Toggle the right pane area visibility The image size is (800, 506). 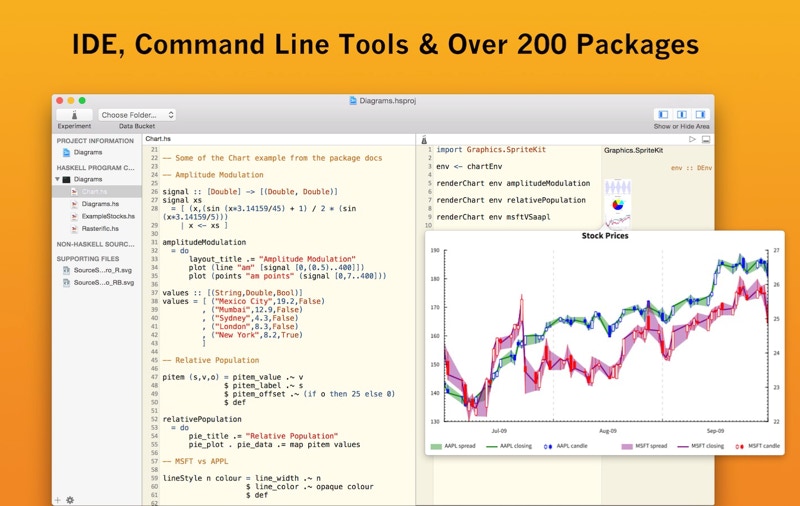(701, 115)
